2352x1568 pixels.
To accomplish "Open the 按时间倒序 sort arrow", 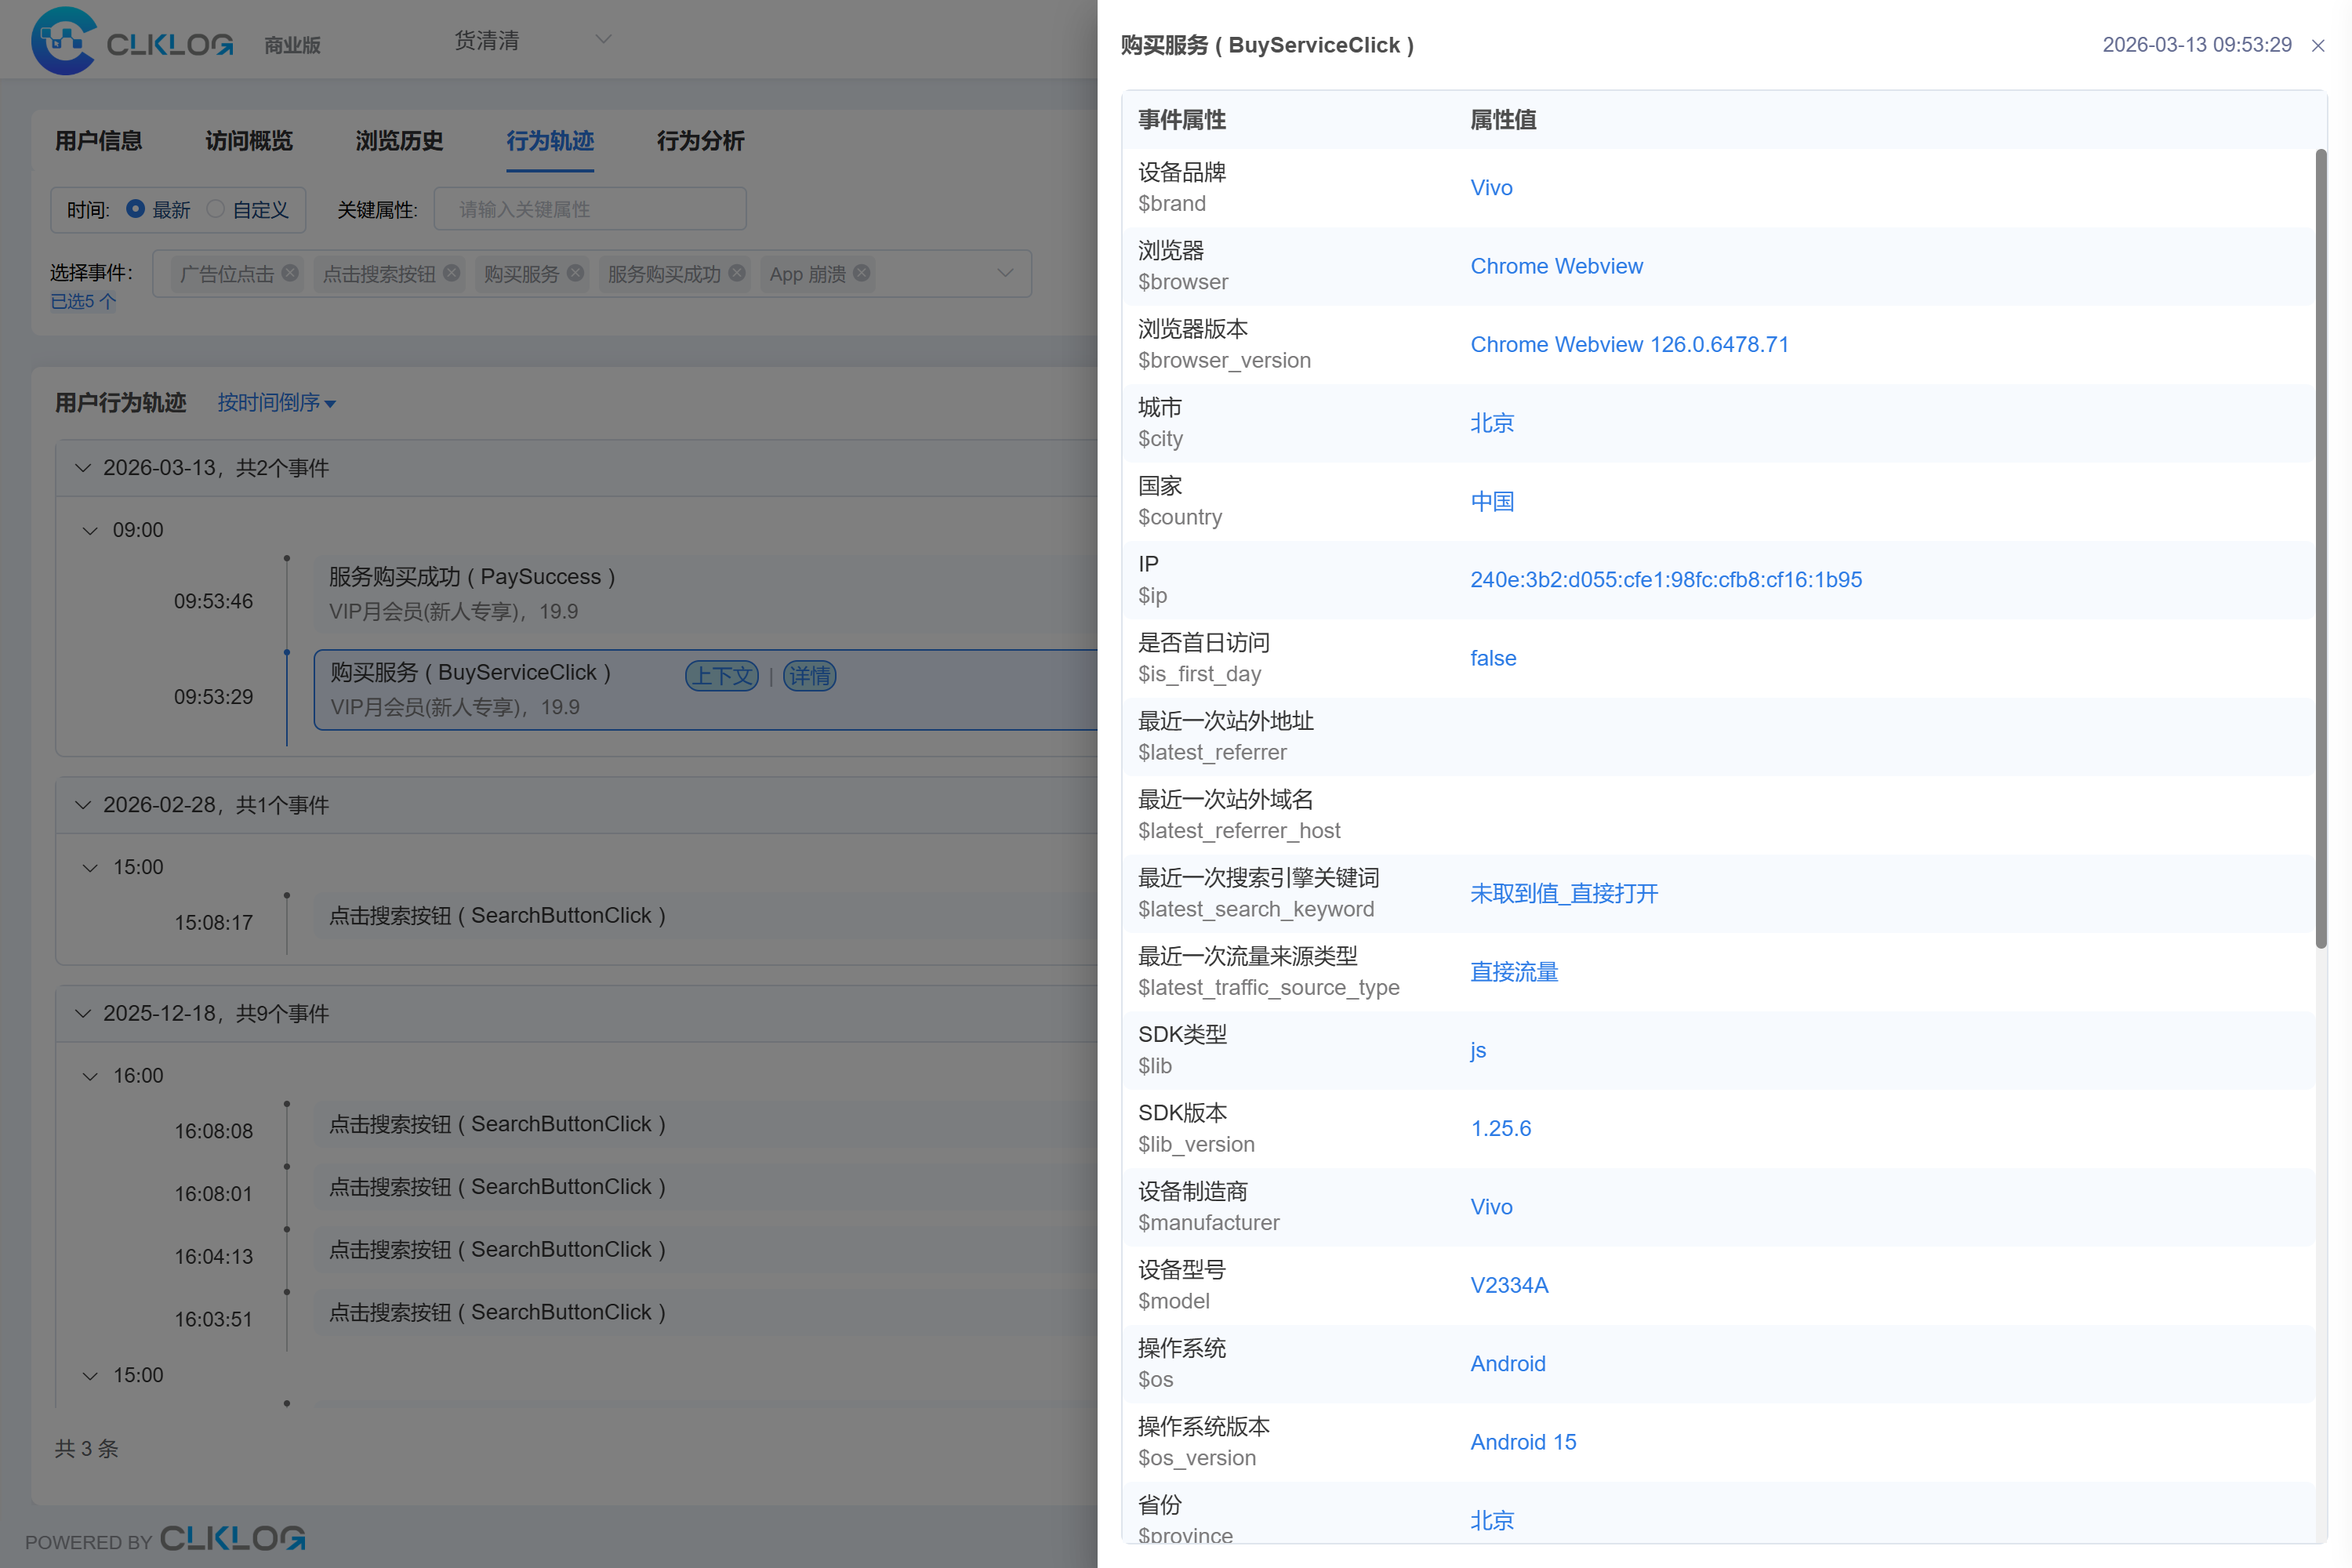I will tap(331, 404).
